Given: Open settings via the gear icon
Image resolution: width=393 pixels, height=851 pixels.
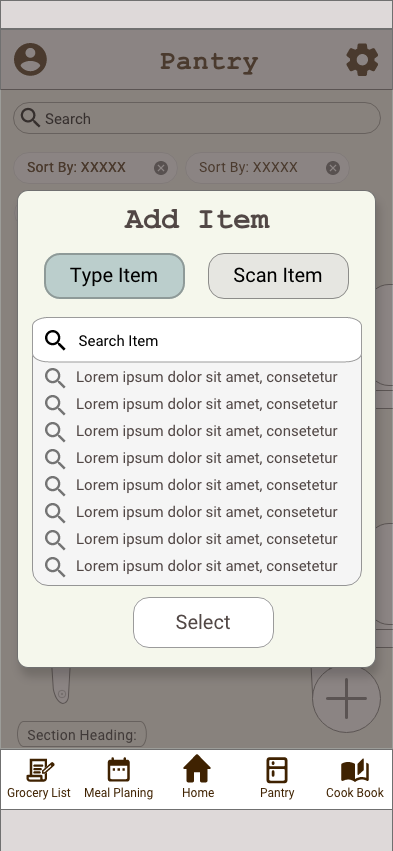Looking at the screenshot, I should 362,59.
